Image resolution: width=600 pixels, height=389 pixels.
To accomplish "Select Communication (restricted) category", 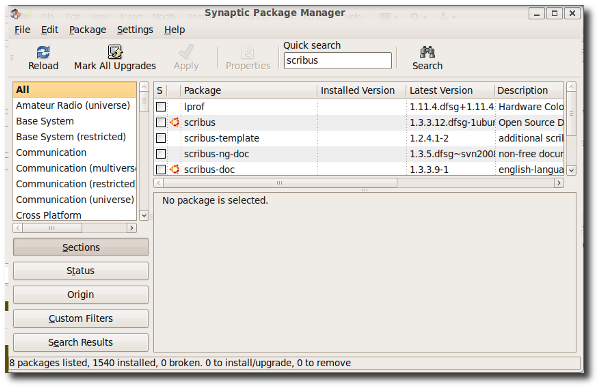I will (76, 184).
